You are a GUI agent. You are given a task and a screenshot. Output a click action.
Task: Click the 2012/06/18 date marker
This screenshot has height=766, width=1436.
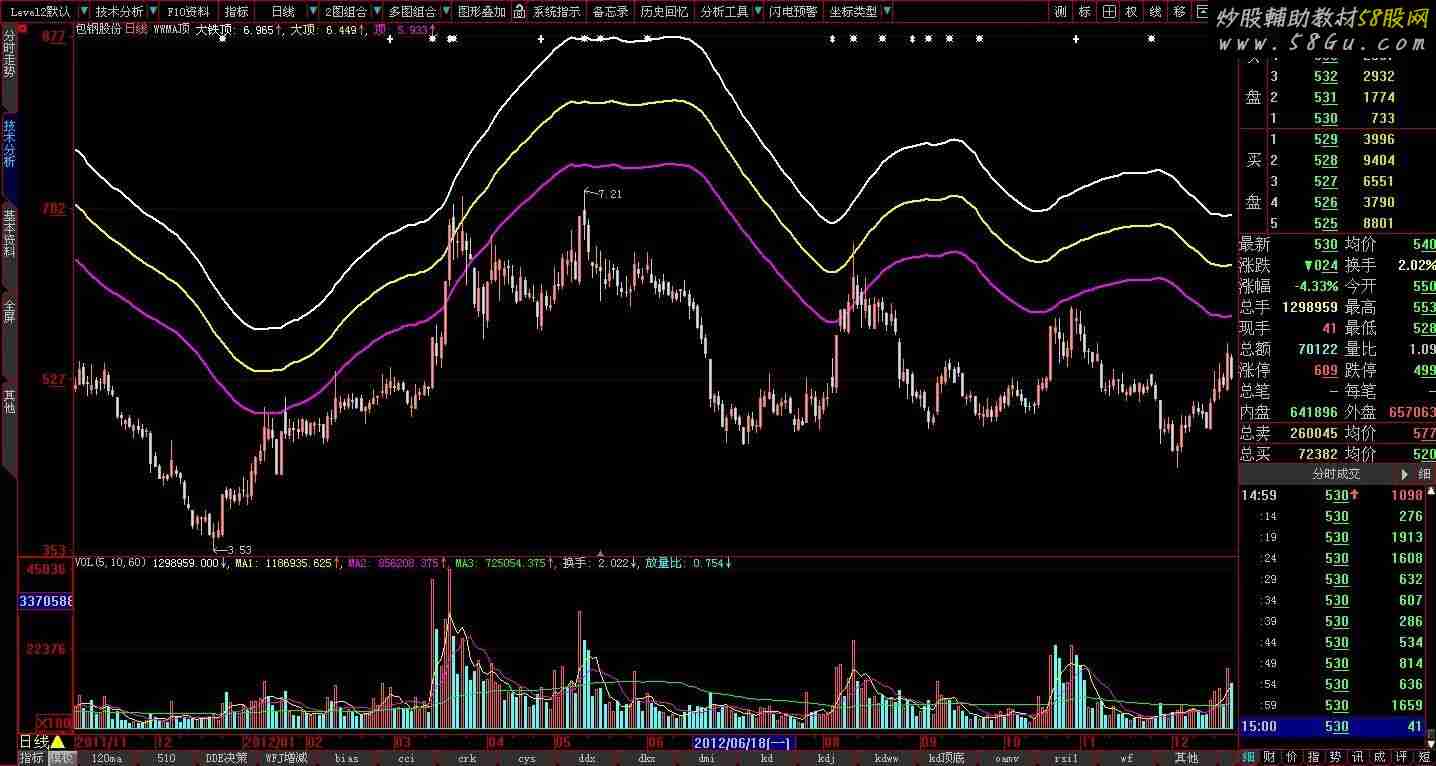click(744, 743)
